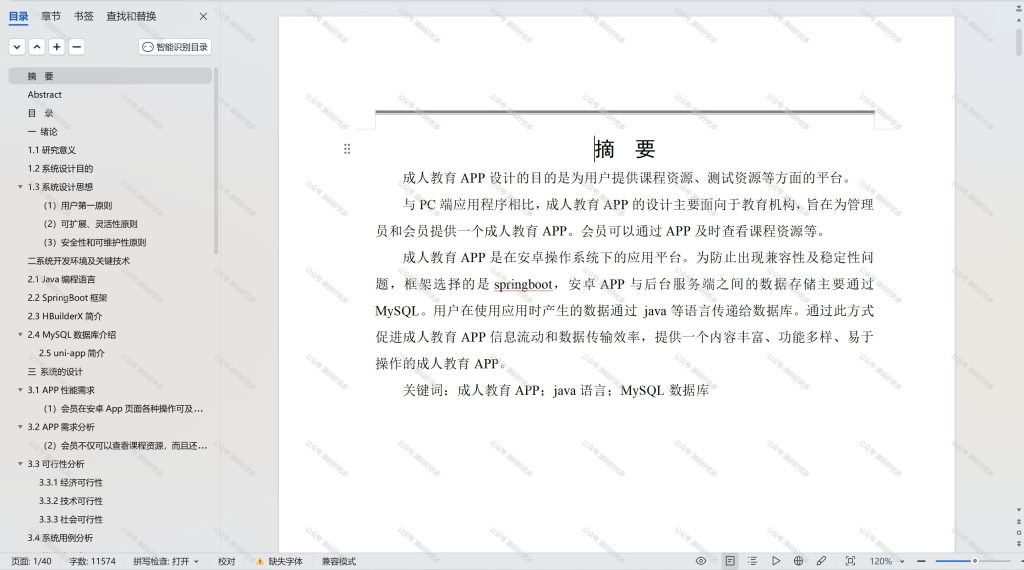Collapse the 2.4 MySQL 数据库介绍 node

click(x=20, y=334)
